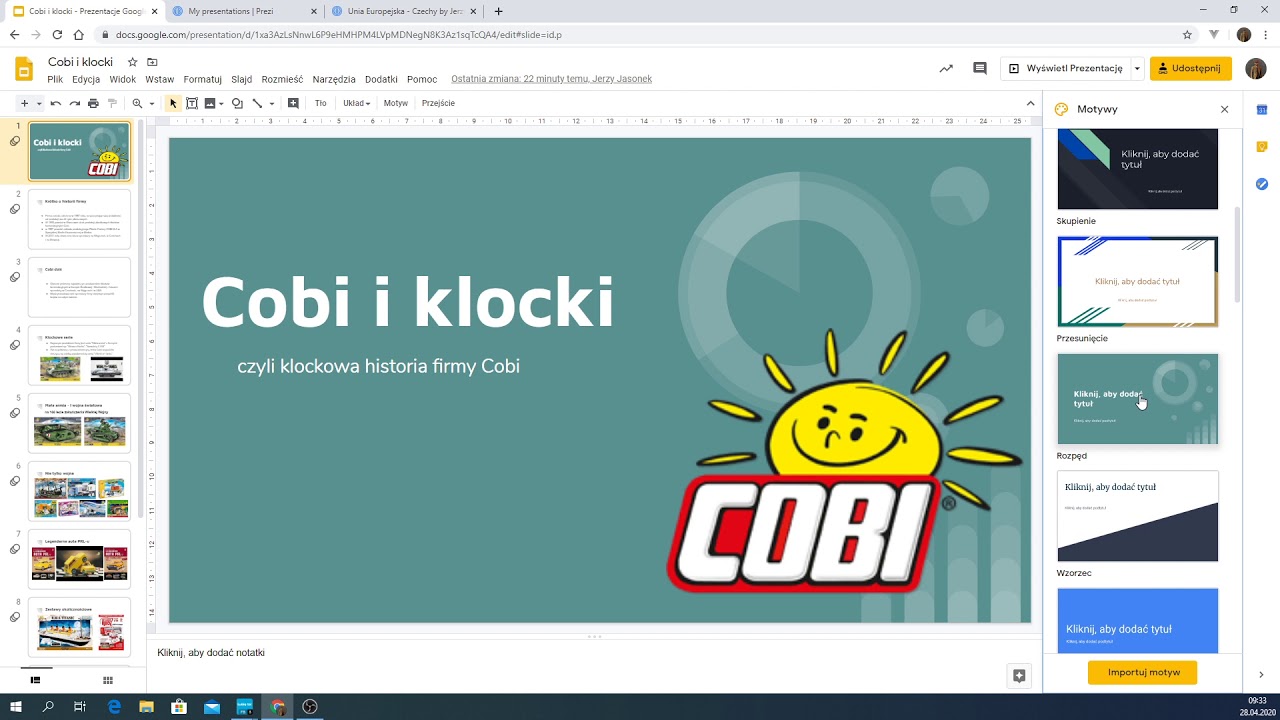Click the zoom magnifier tool
Screen dimensions: 1280x720
[x=137, y=103]
